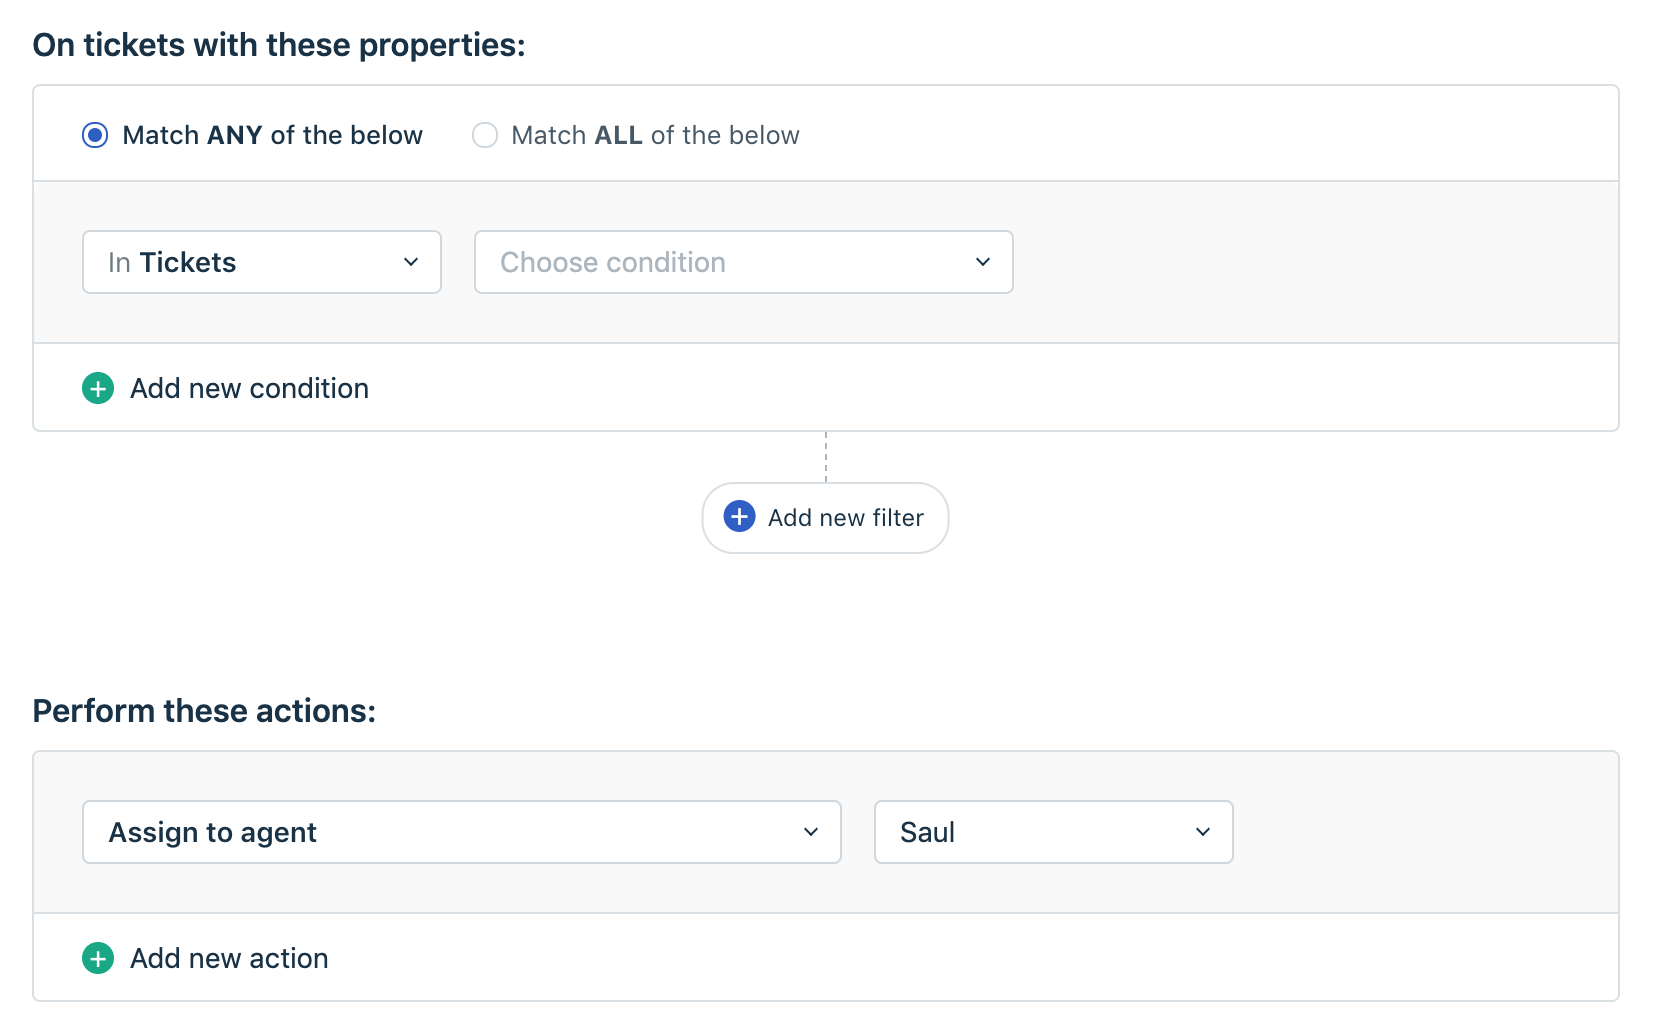Click the green plus icon beside Add new condition

coord(98,388)
